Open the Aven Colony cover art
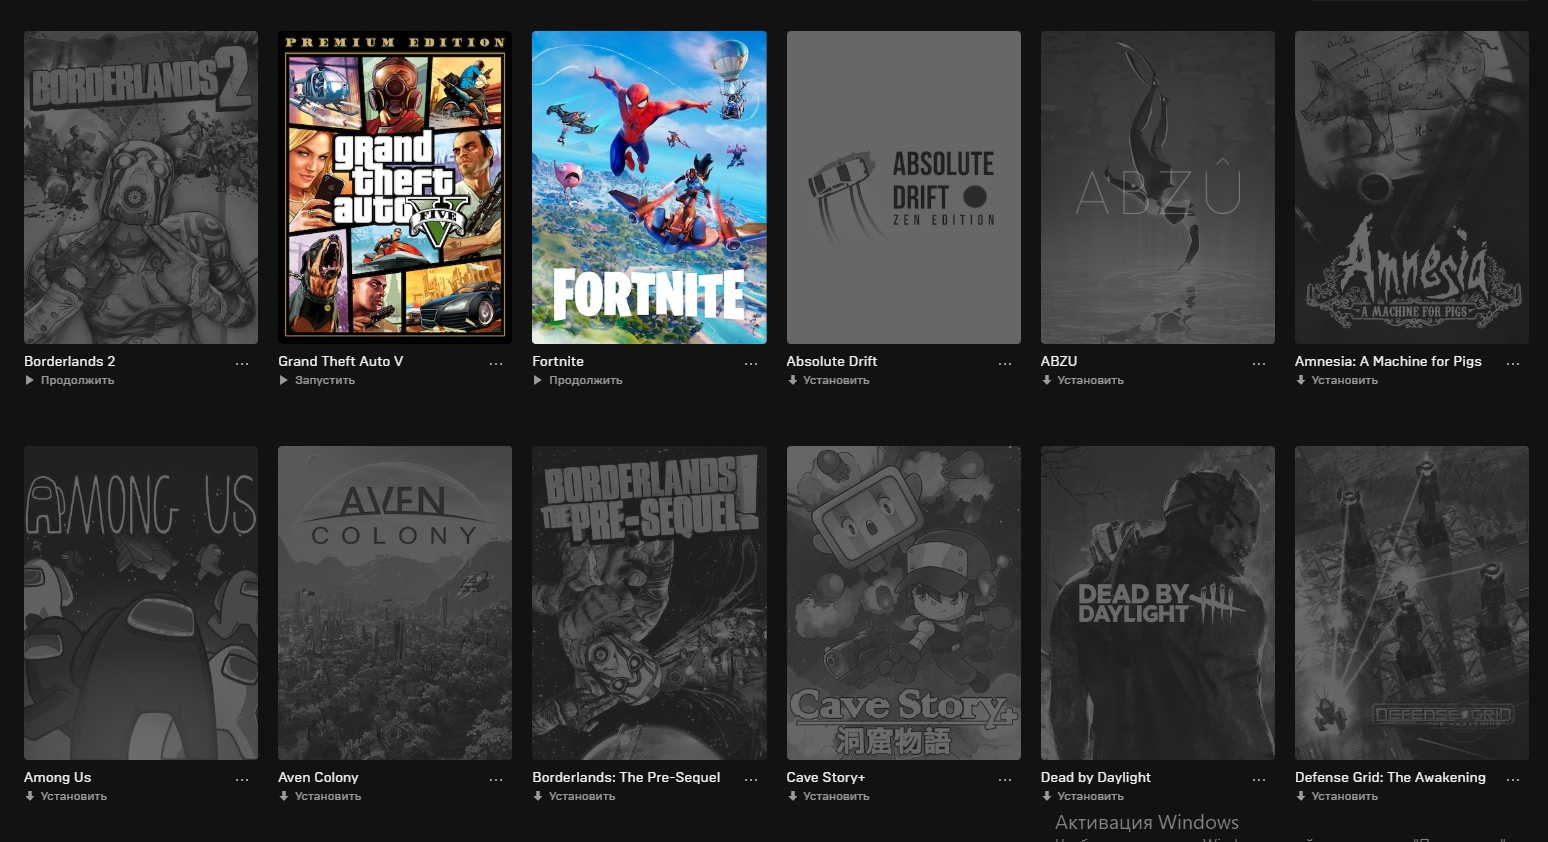 pyautogui.click(x=395, y=603)
